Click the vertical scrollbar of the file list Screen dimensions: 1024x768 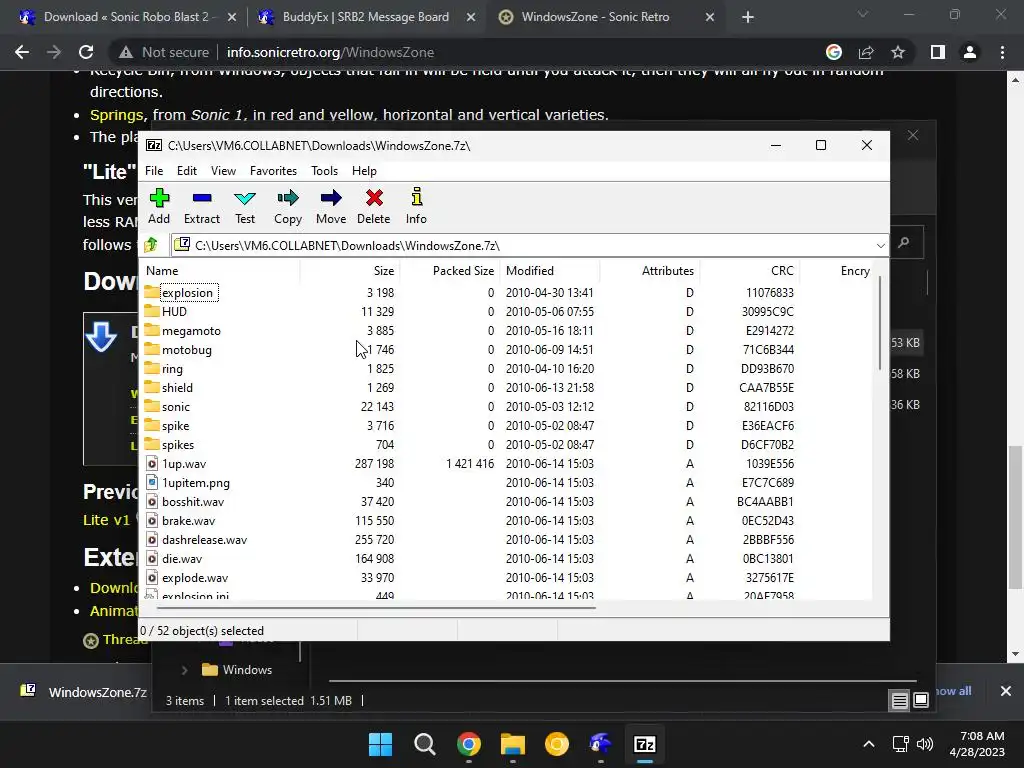click(x=880, y=325)
